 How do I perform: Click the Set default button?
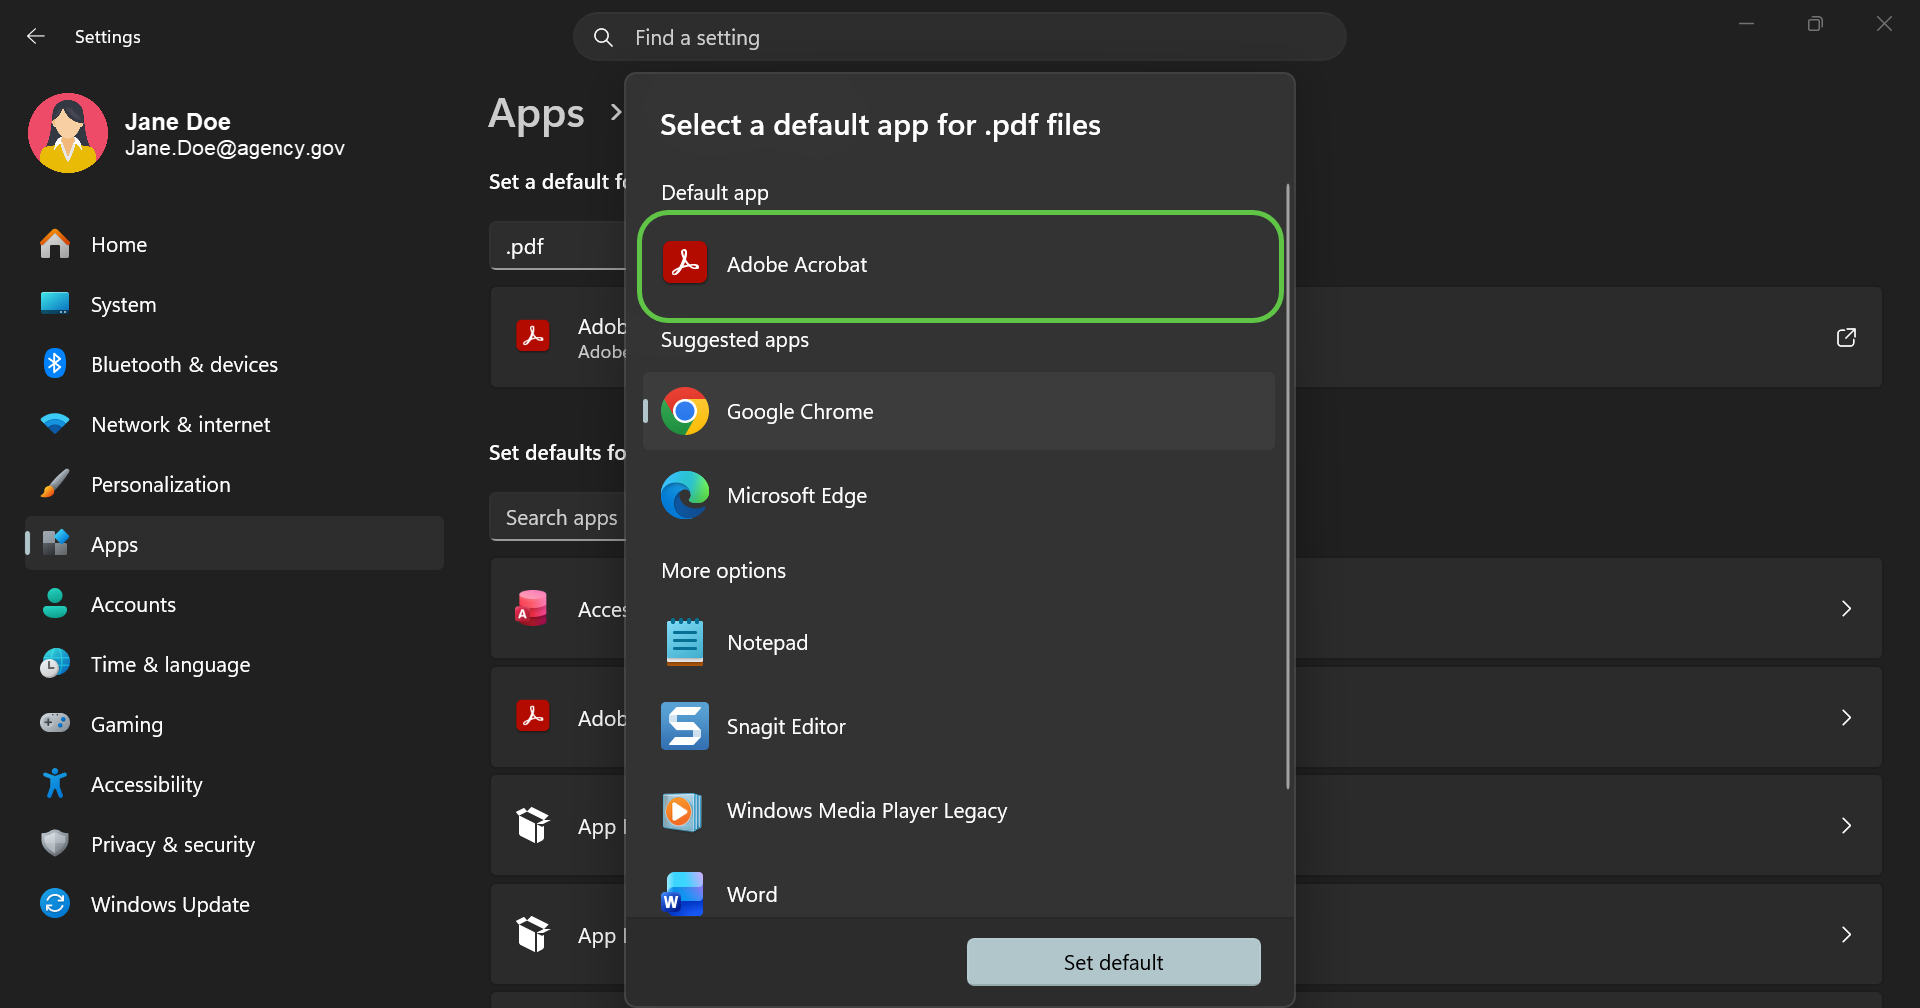tap(1113, 962)
